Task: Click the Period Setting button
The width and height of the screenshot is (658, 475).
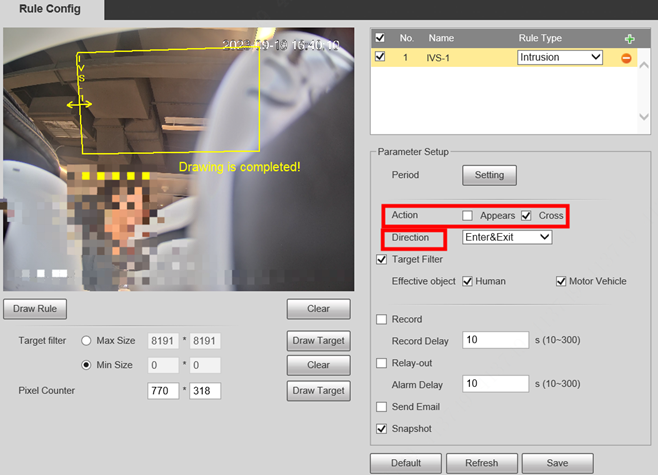Action: 489,175
